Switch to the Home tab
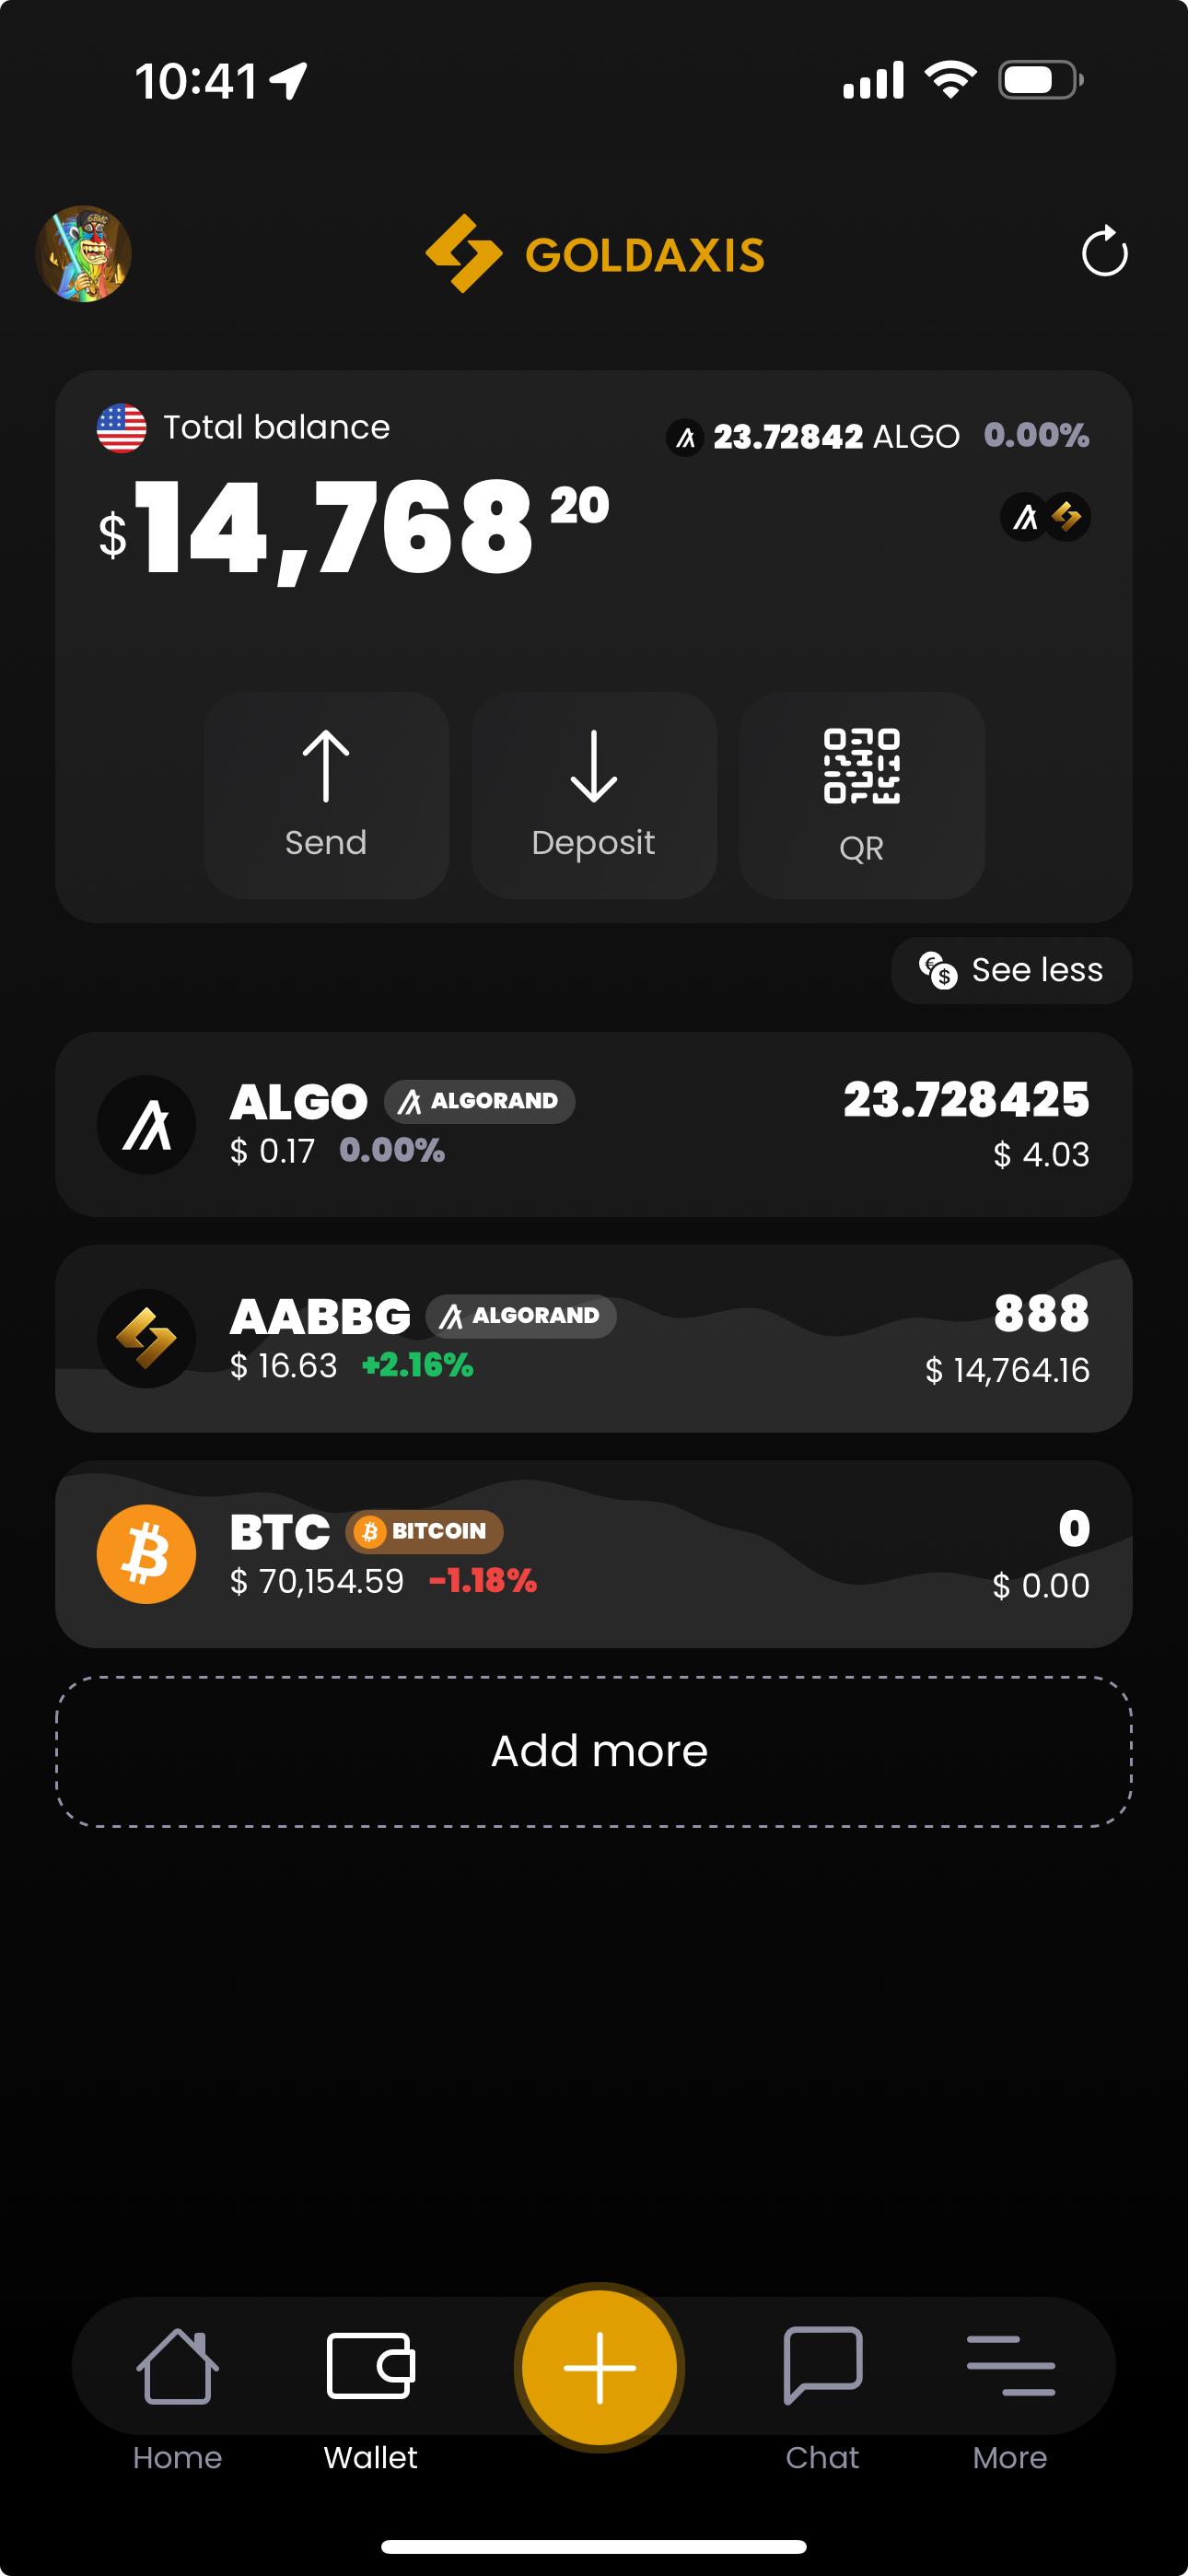The image size is (1188, 2576). pyautogui.click(x=177, y=2390)
